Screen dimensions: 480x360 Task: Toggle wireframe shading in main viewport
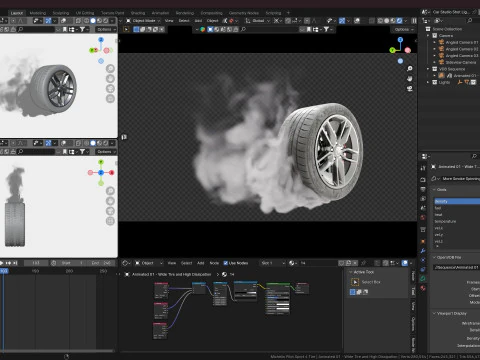tap(380, 21)
